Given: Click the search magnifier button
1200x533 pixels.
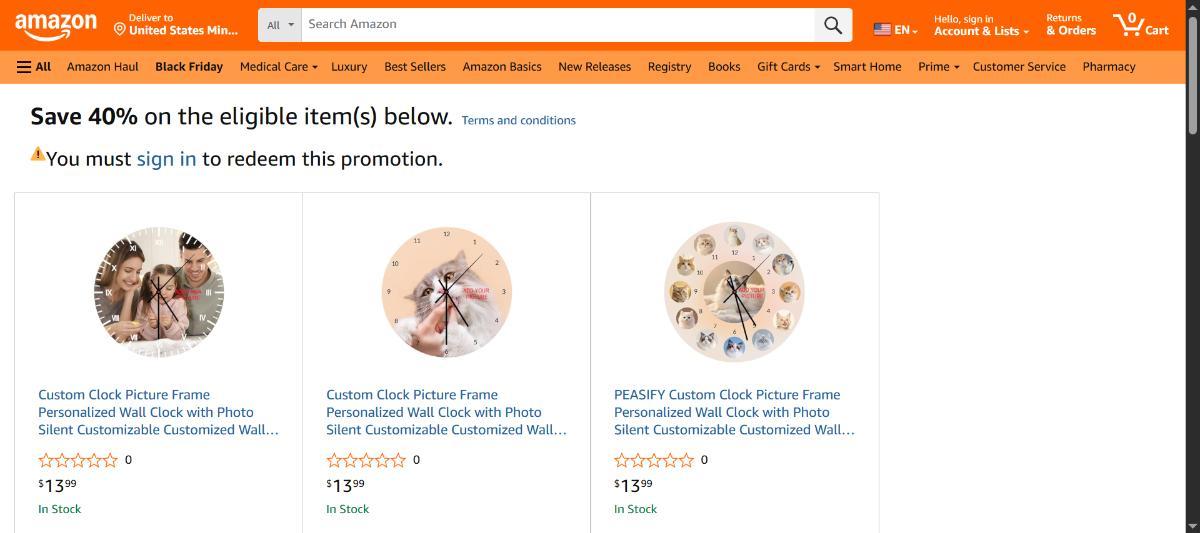Looking at the screenshot, I should pos(833,25).
